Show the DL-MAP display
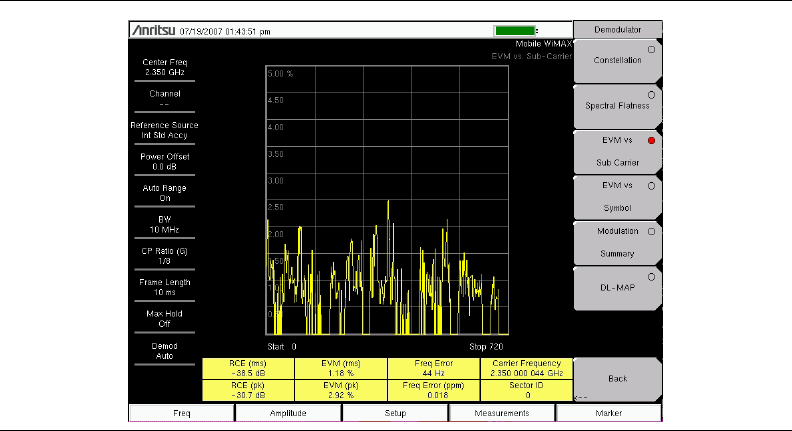The image size is (792, 431). coord(617,288)
